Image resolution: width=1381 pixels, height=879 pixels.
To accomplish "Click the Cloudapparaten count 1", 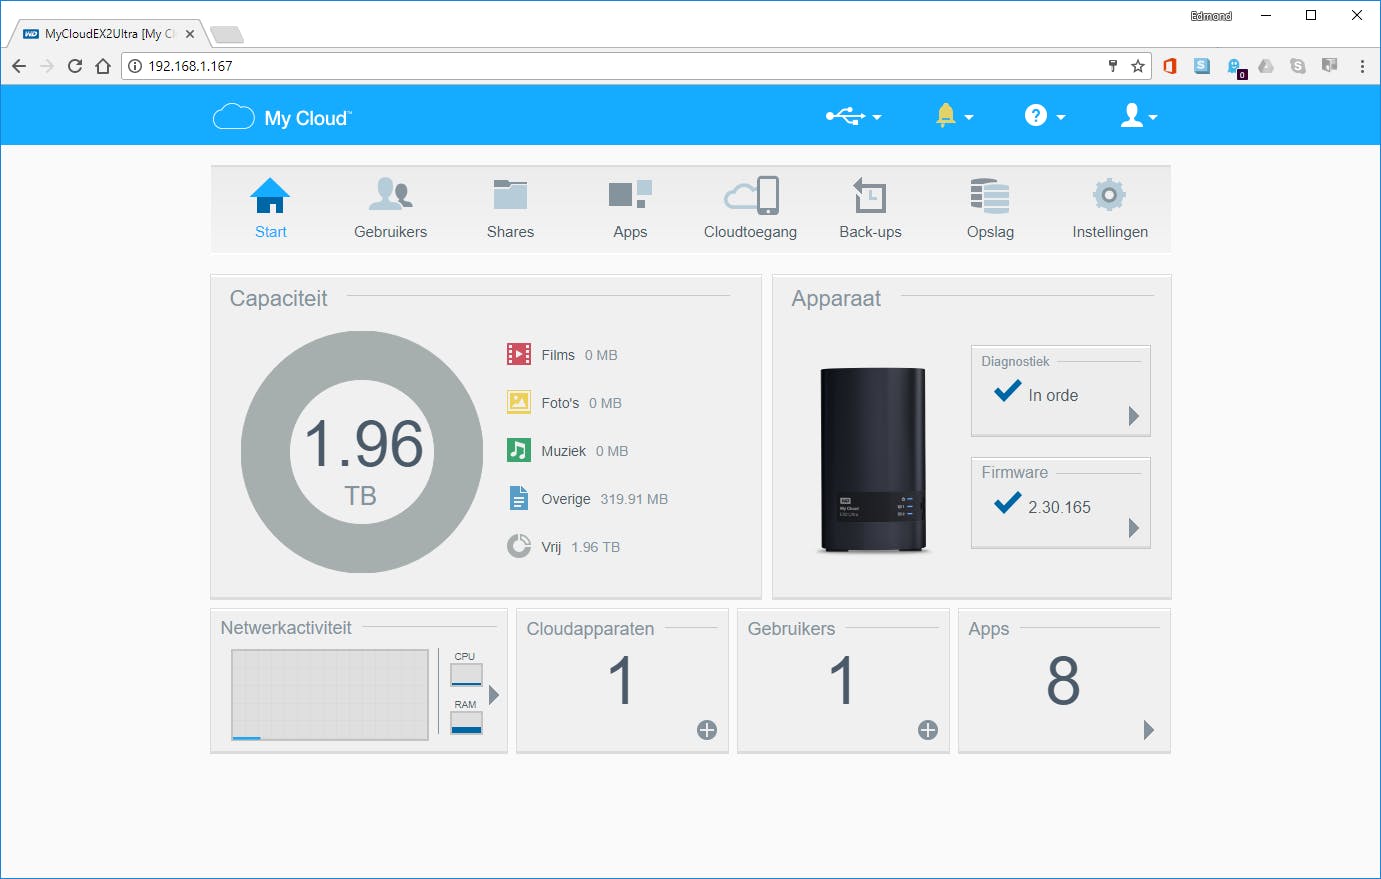I will [x=621, y=681].
